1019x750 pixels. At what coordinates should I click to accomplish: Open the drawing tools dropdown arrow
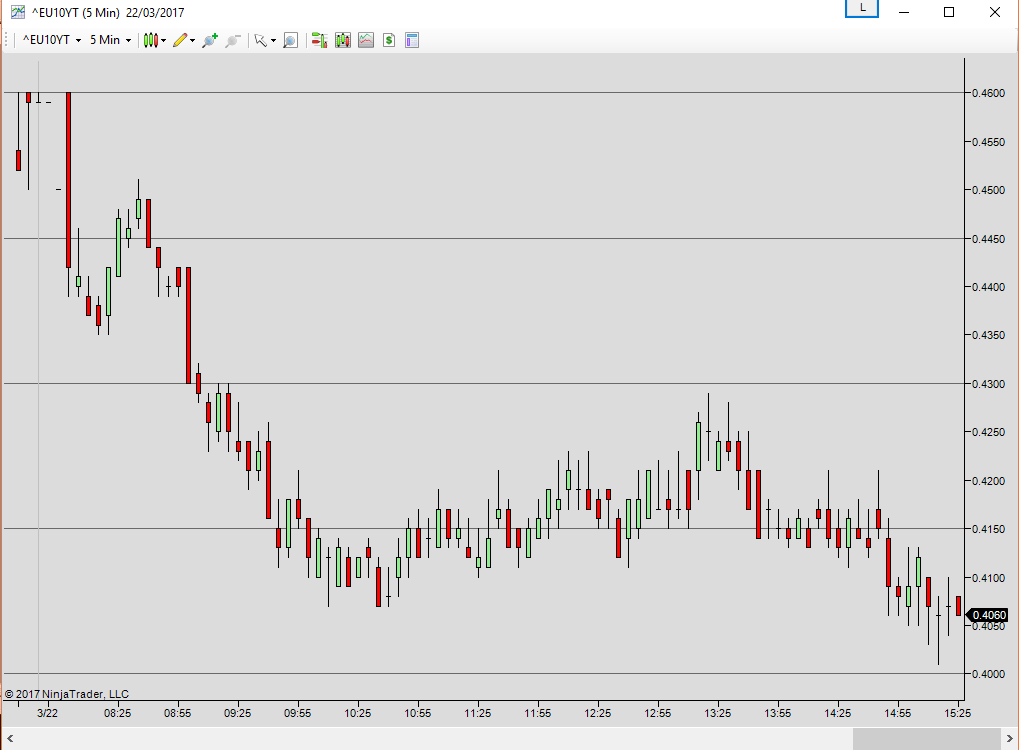[x=192, y=40]
